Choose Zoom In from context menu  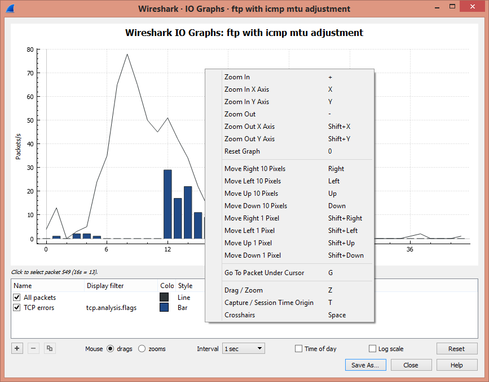pyautogui.click(x=289, y=77)
